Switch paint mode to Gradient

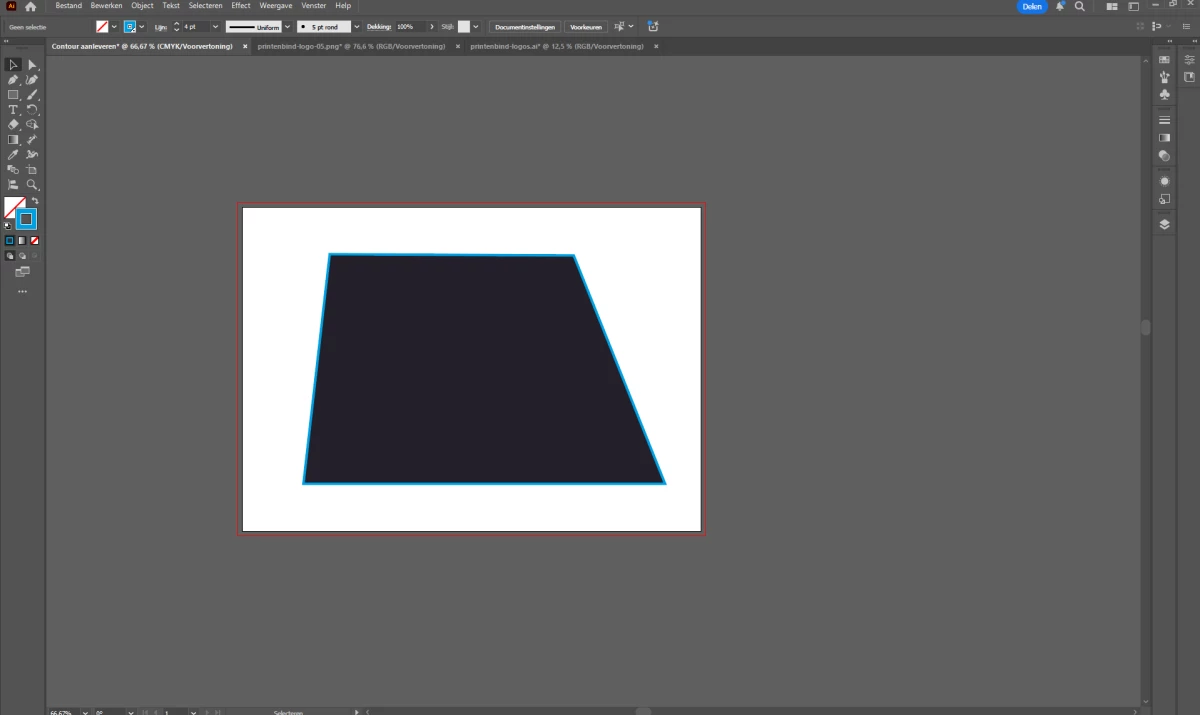[22, 241]
